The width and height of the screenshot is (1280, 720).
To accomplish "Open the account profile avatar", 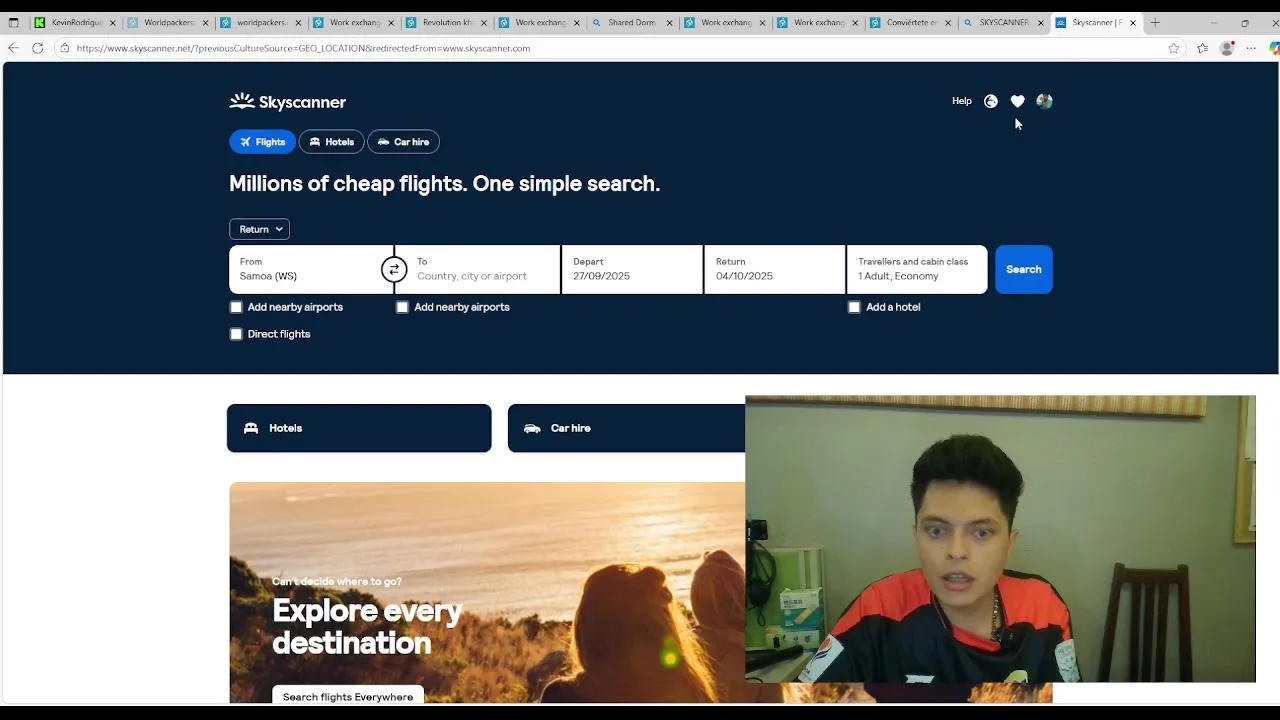I will tap(1044, 101).
